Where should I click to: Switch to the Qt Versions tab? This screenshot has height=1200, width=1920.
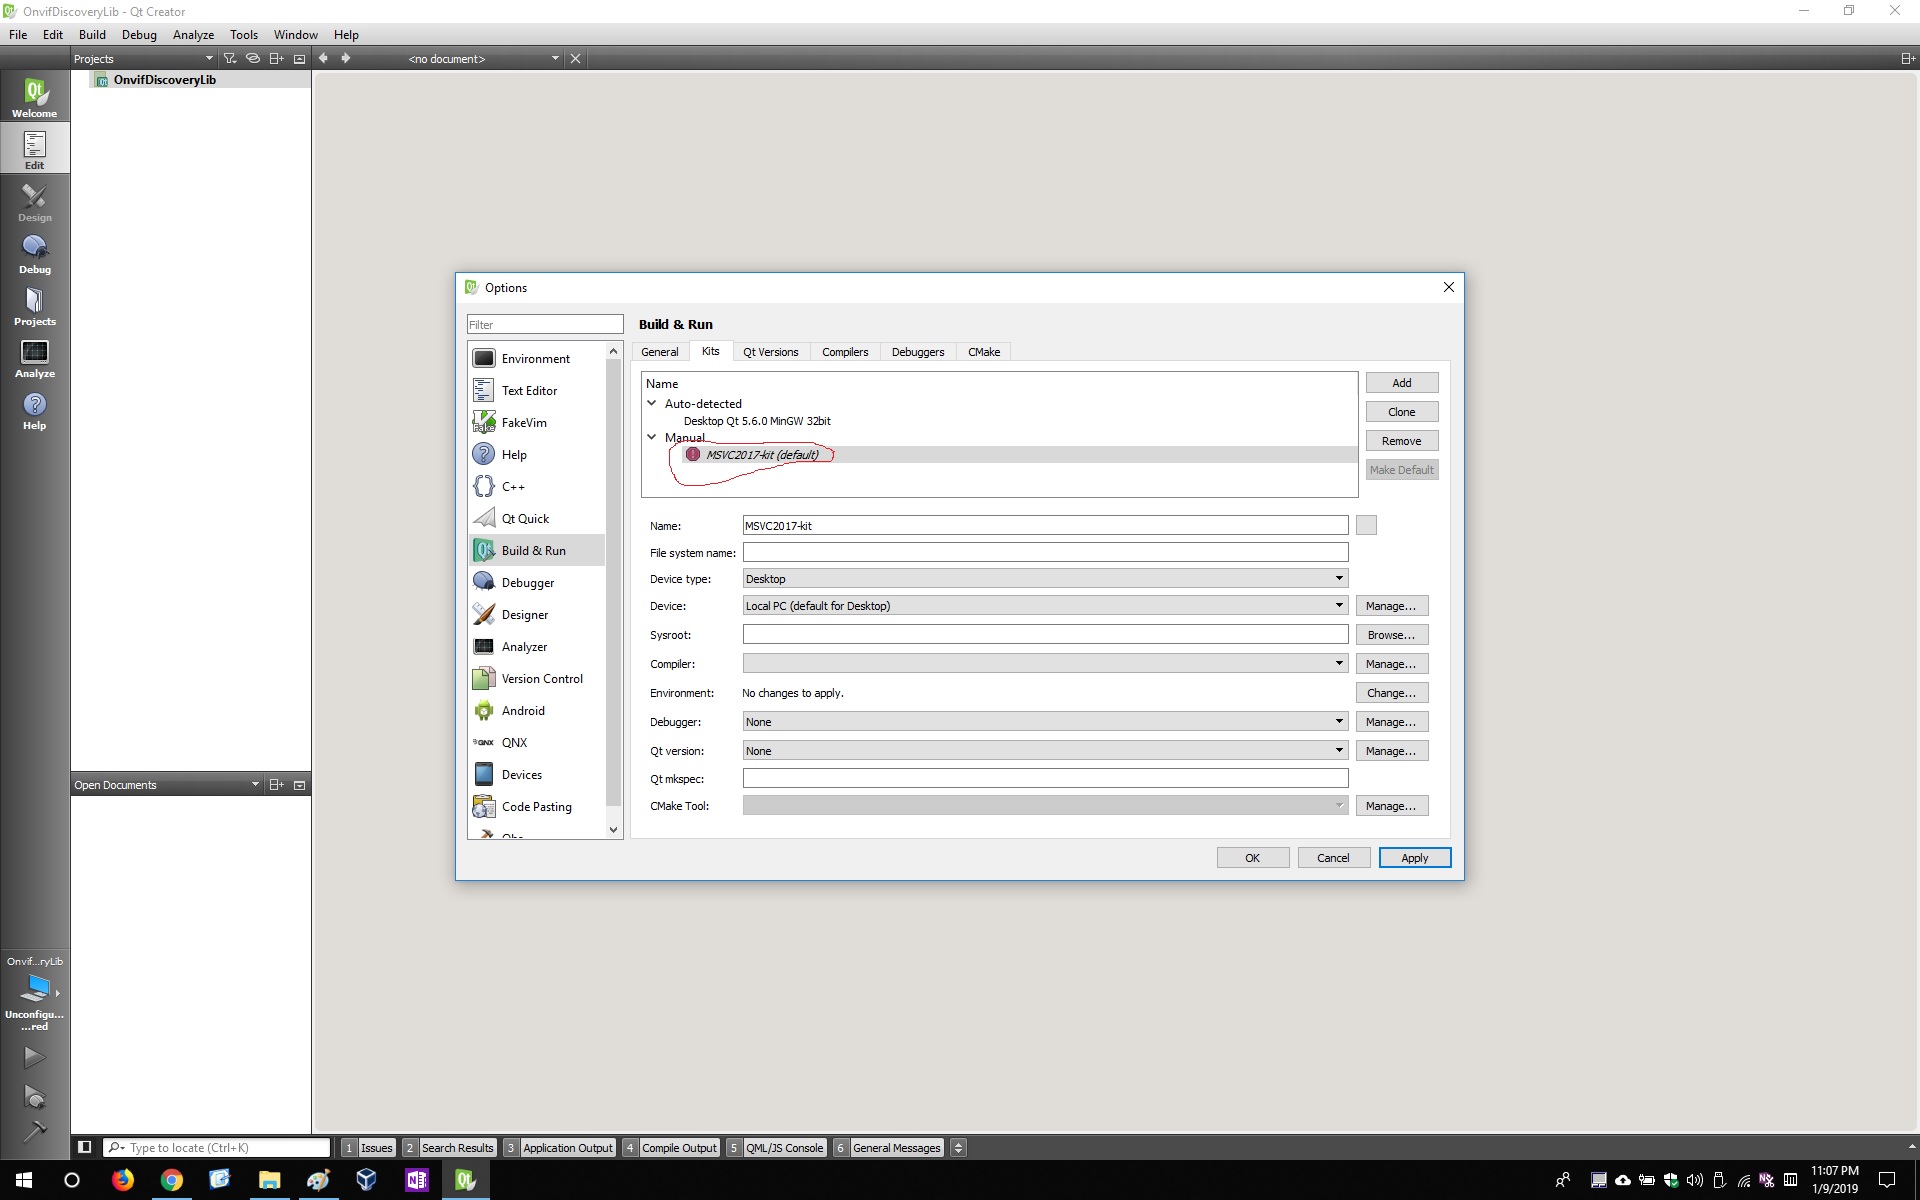pos(770,352)
